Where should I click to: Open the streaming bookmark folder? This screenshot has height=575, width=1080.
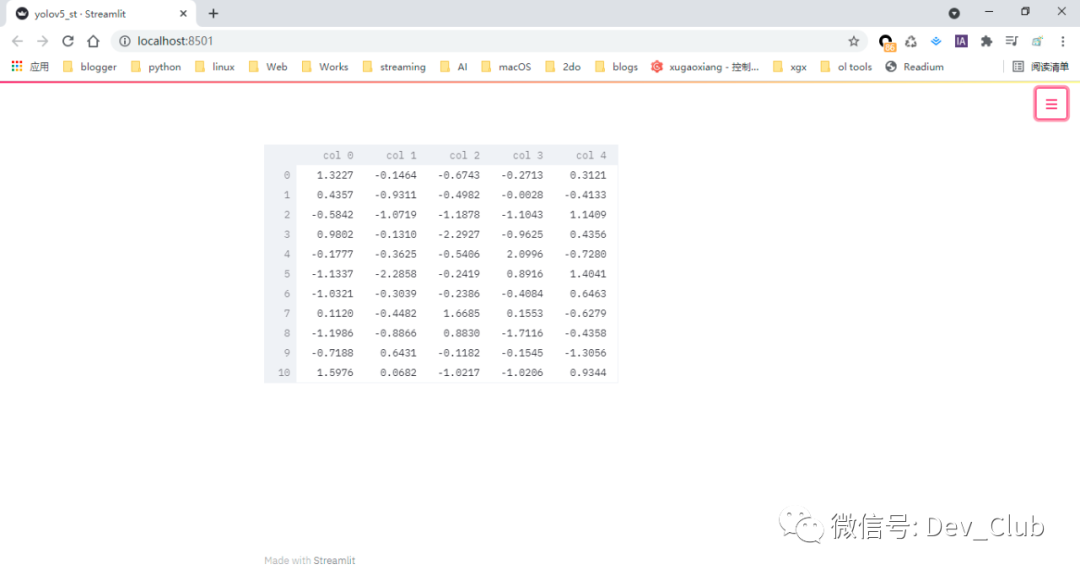tap(394, 67)
